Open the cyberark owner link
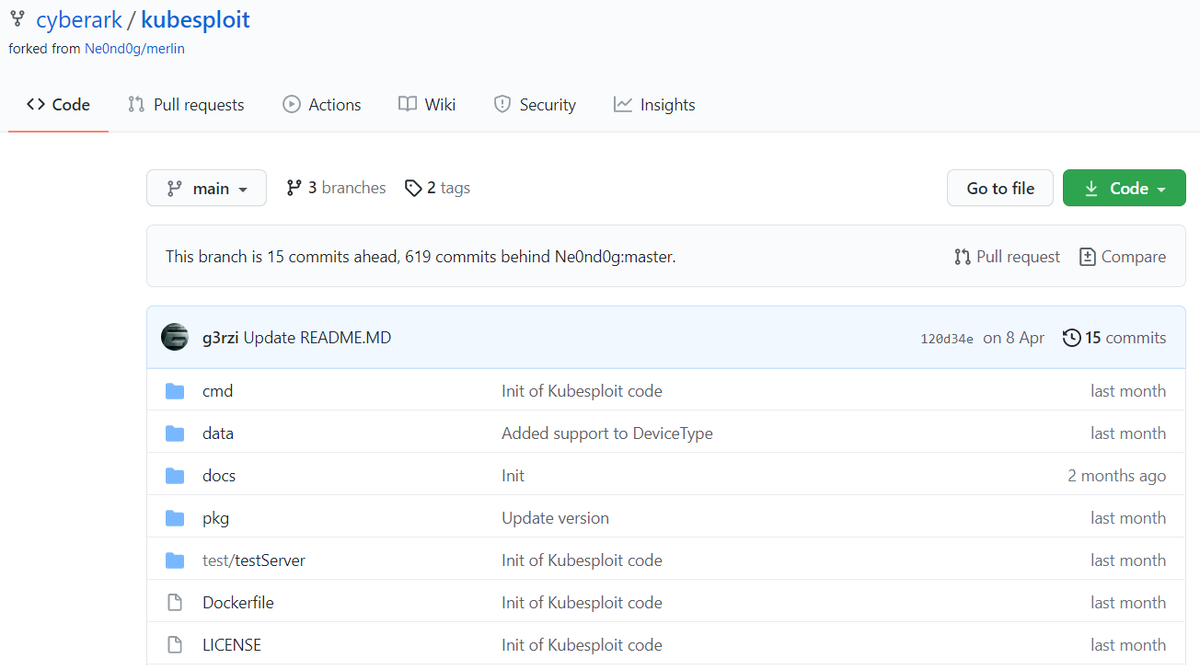 [x=77, y=20]
